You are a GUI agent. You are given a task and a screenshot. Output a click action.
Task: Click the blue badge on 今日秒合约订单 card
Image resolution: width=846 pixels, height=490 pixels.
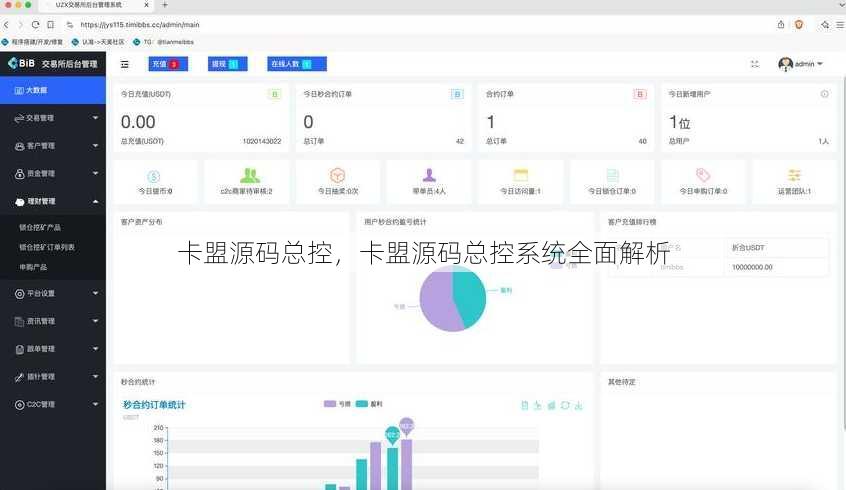tap(457, 94)
